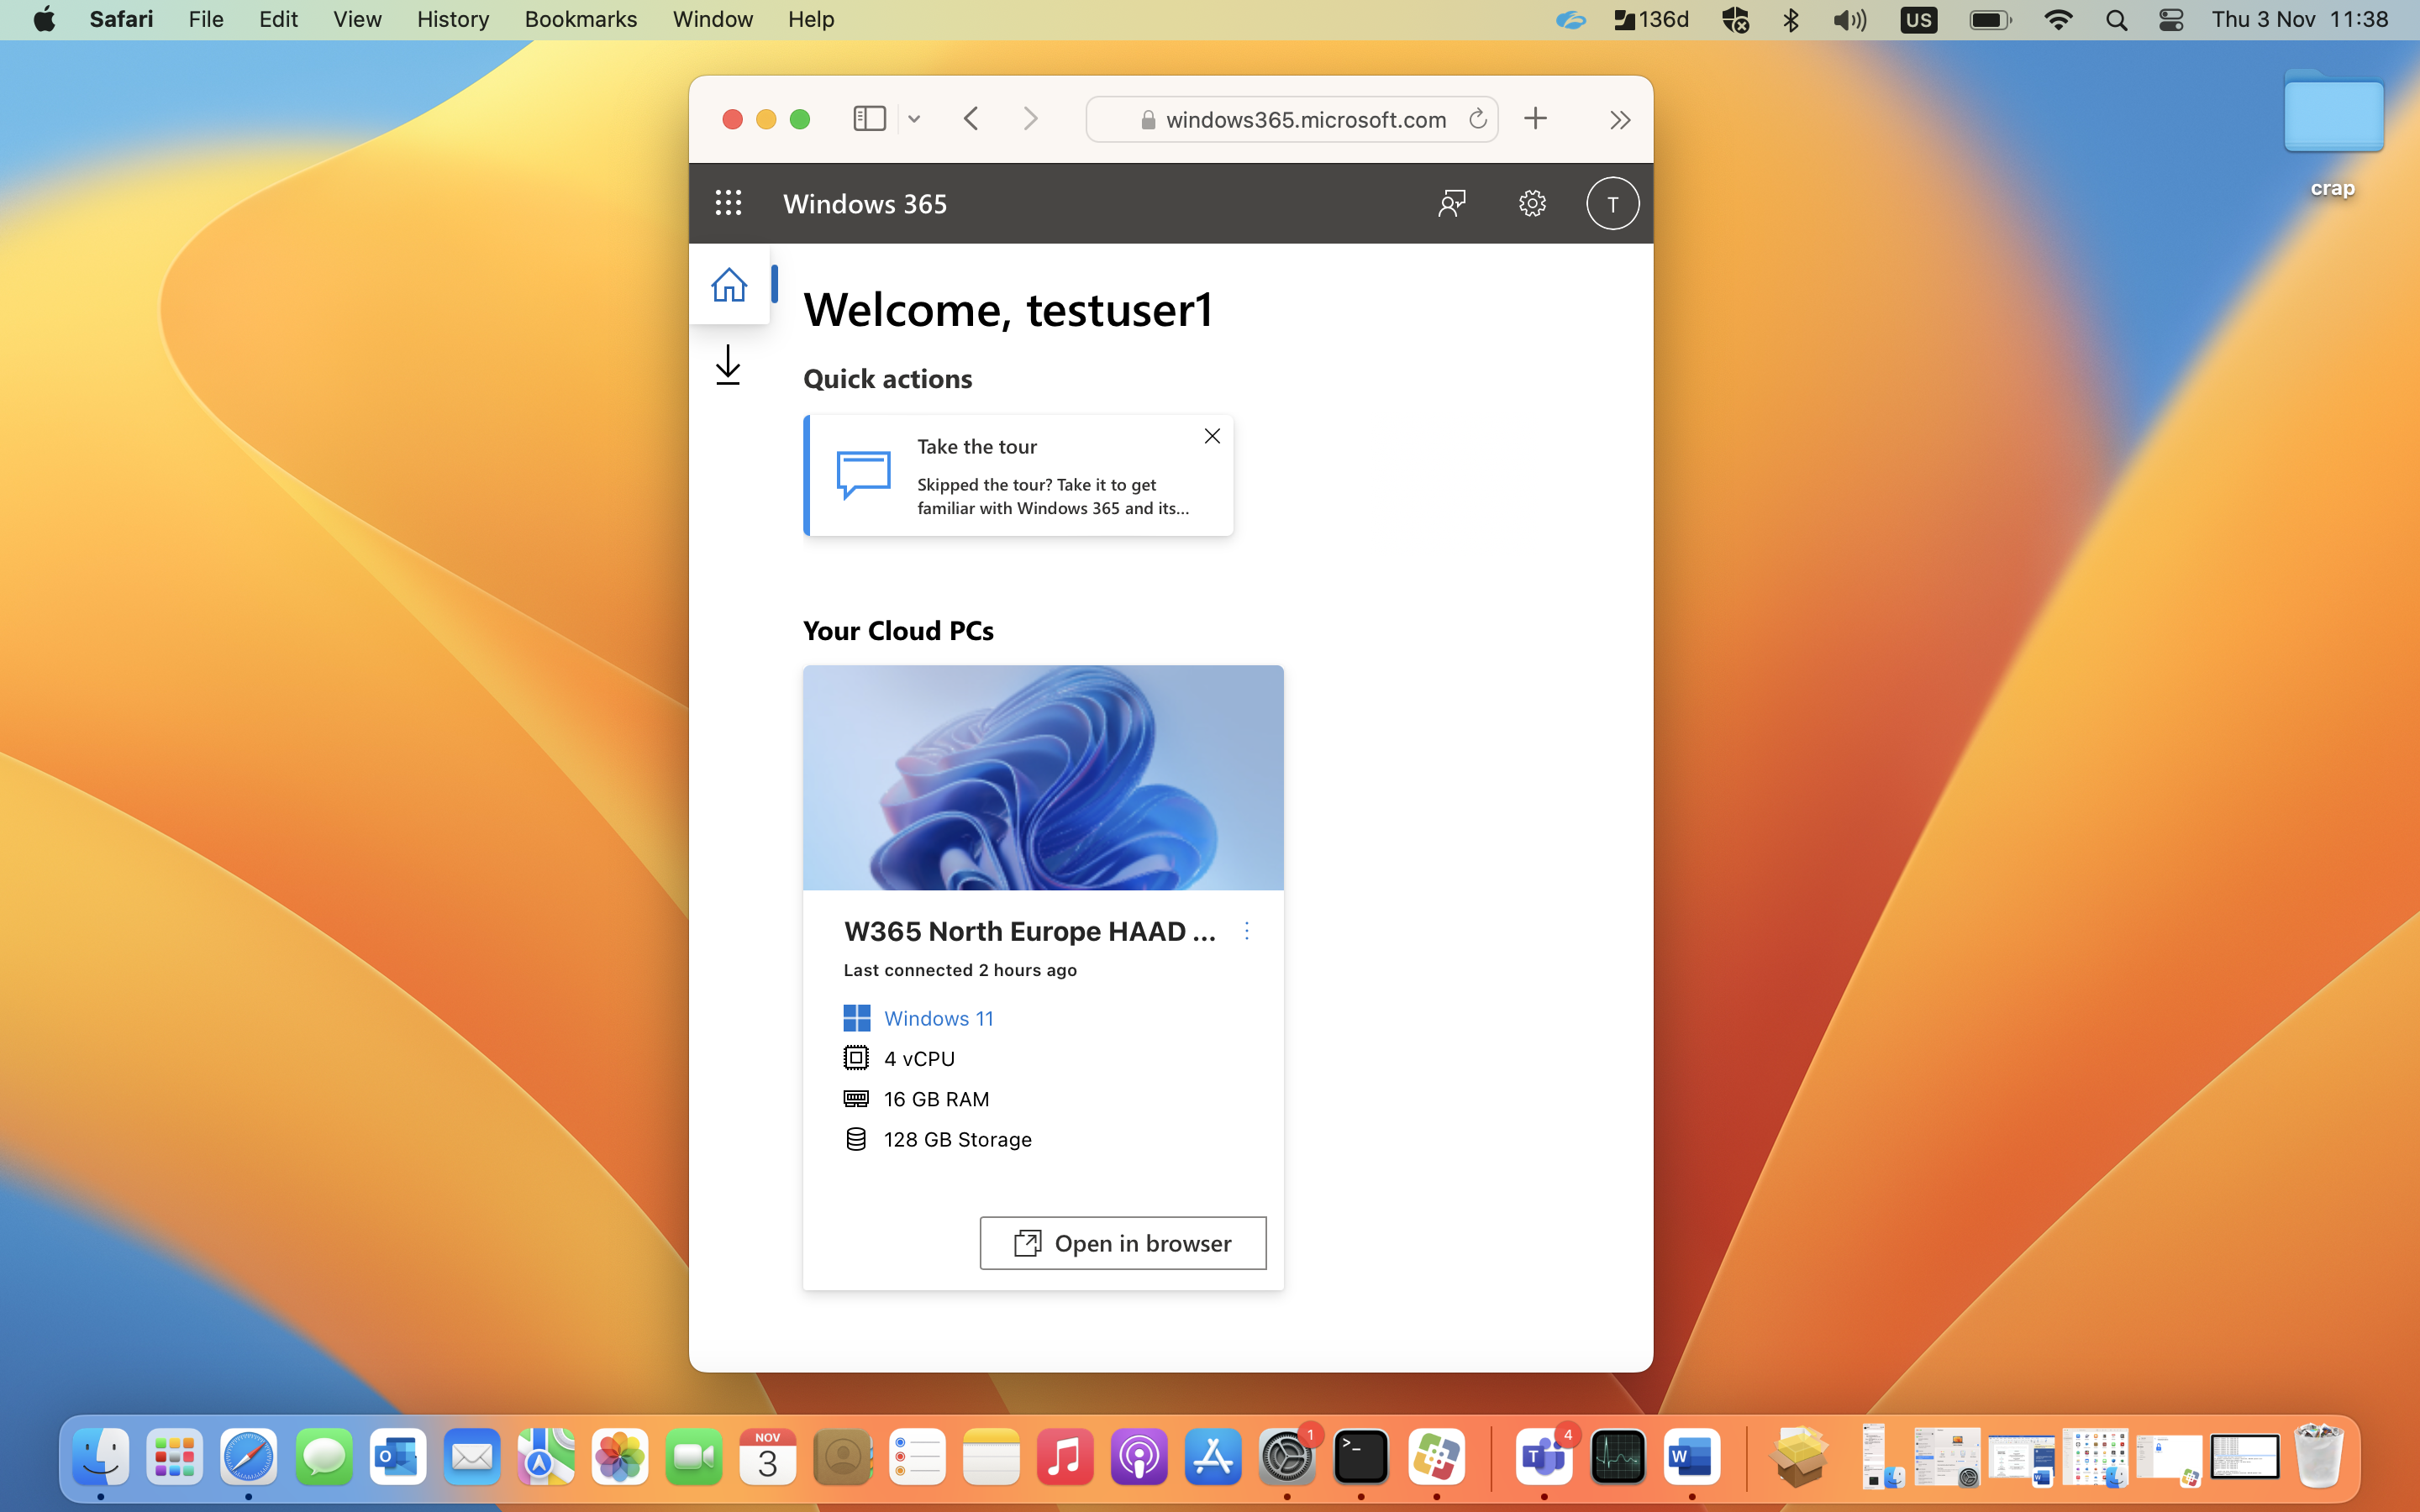Open a new Safari tab
Viewport: 2420px width, 1512px height.
(x=1535, y=119)
